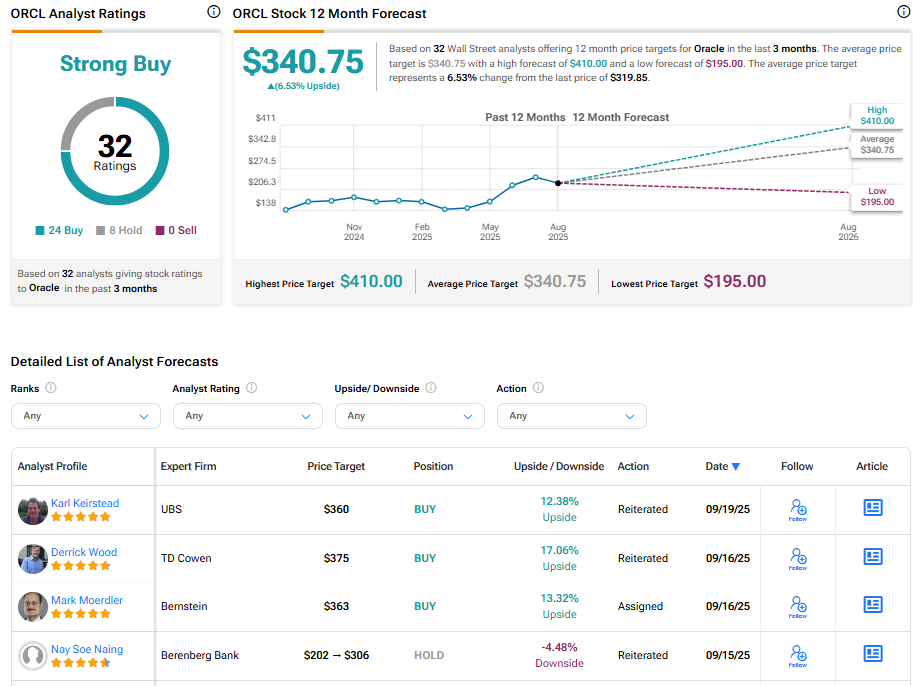Open Nay Soe Naing analyst profile link
913x686 pixels.
87,649
